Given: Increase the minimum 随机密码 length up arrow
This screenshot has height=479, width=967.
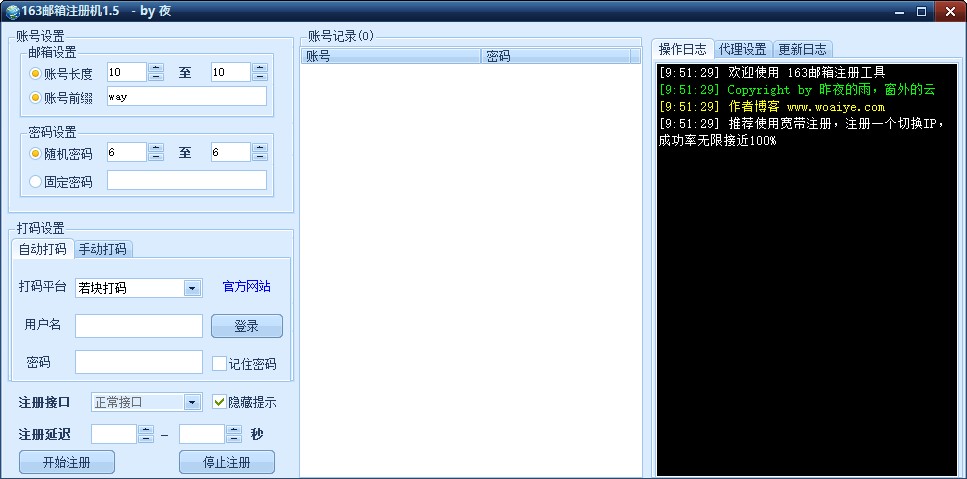Looking at the screenshot, I should point(156,148).
